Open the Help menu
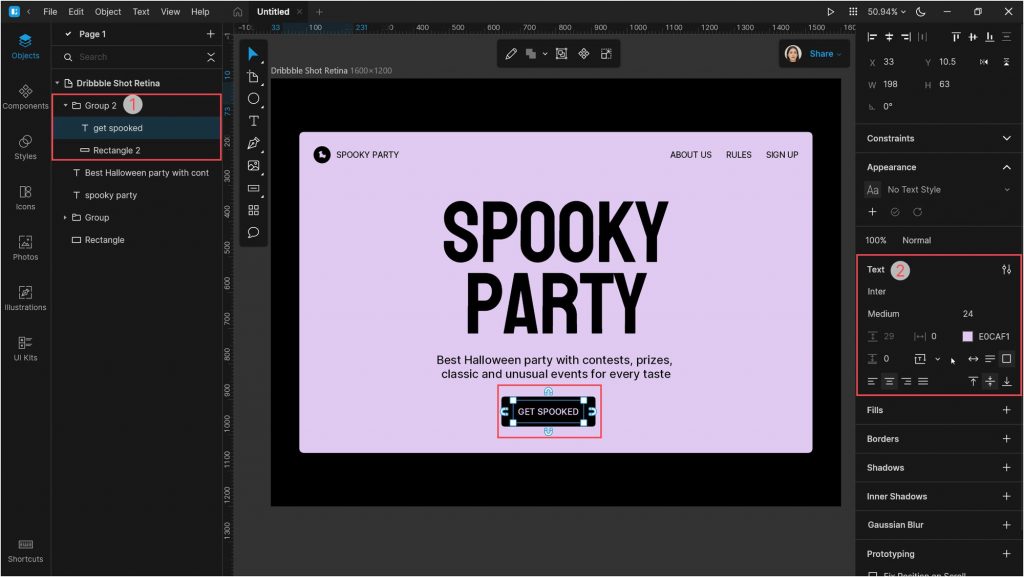 [200, 12]
